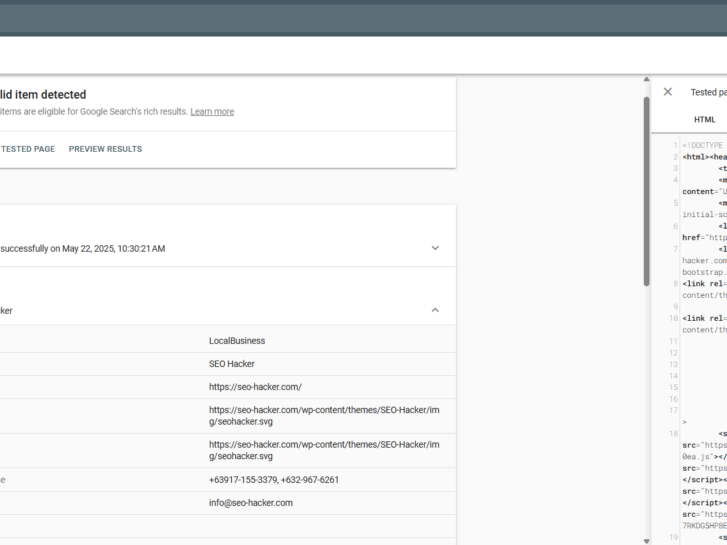The width and height of the screenshot is (727, 545).
Task: Click the vertical scrollbar thumb
Action: click(x=646, y=192)
